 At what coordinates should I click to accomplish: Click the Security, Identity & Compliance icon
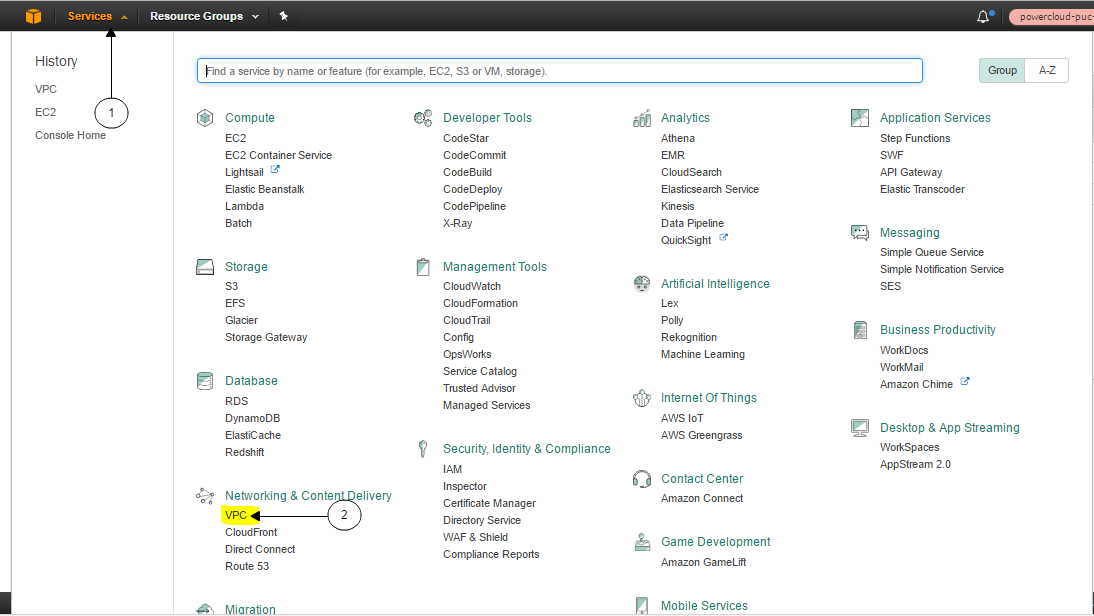point(423,449)
